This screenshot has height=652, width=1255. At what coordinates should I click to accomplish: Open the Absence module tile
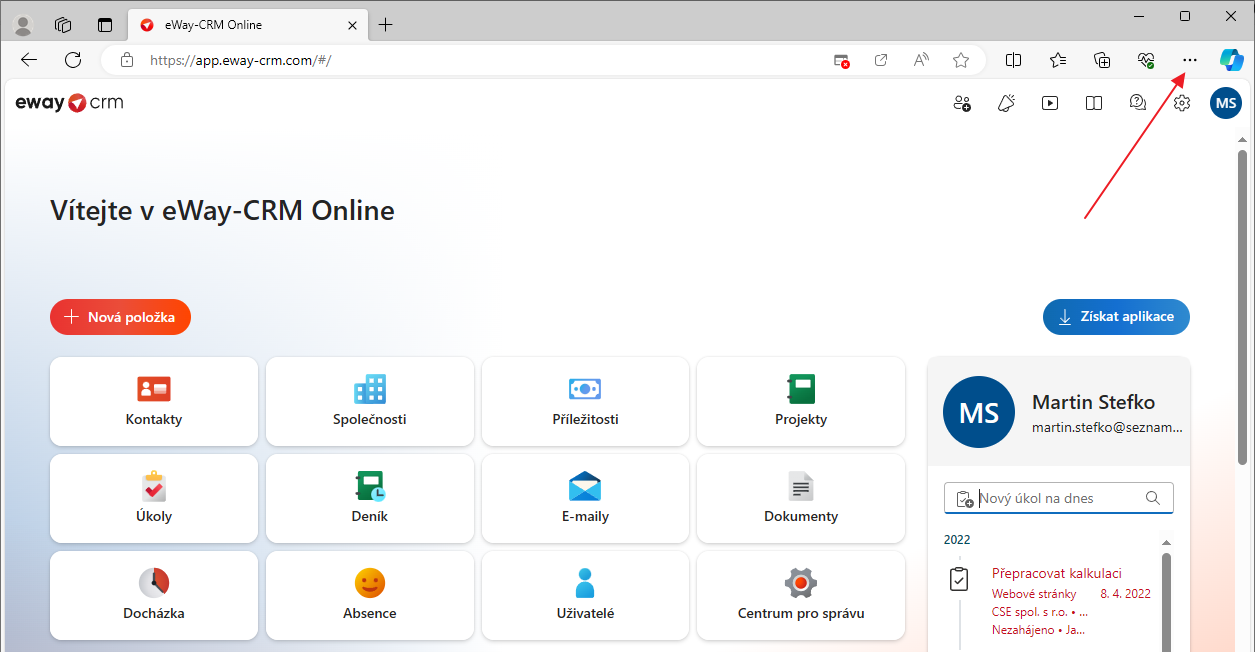click(x=370, y=596)
